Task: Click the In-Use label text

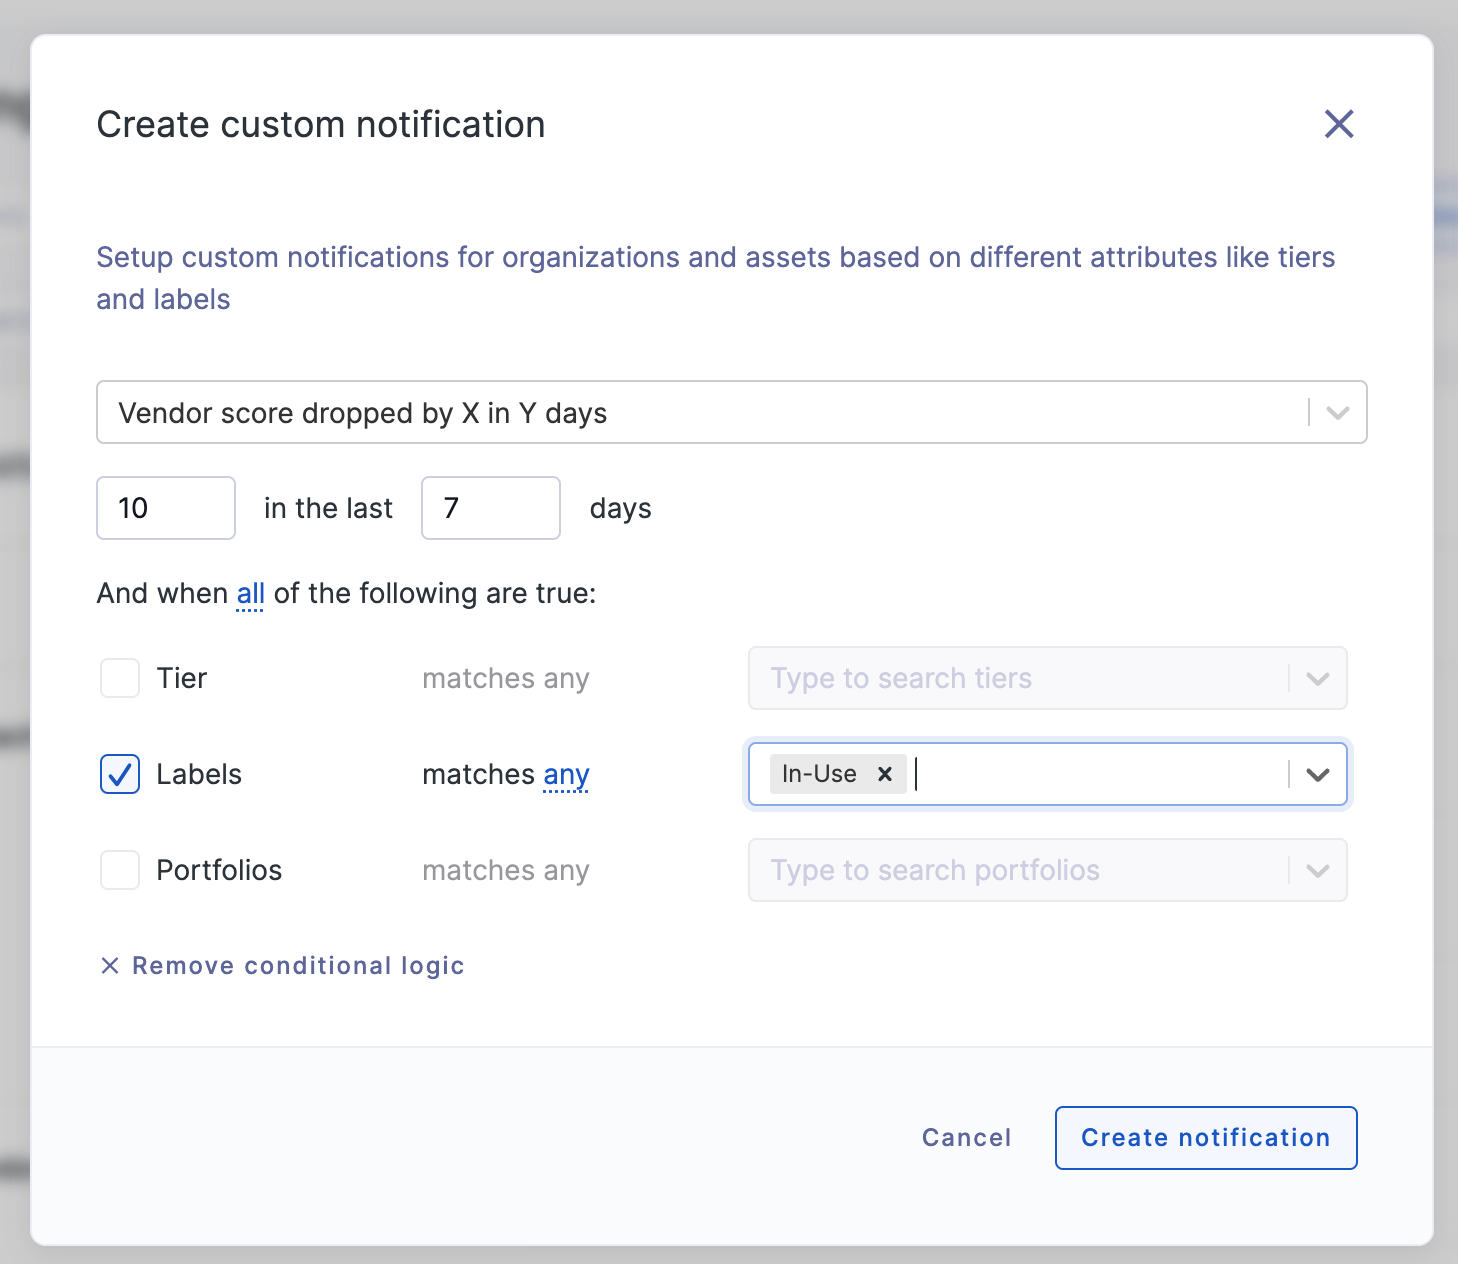Action: click(819, 774)
